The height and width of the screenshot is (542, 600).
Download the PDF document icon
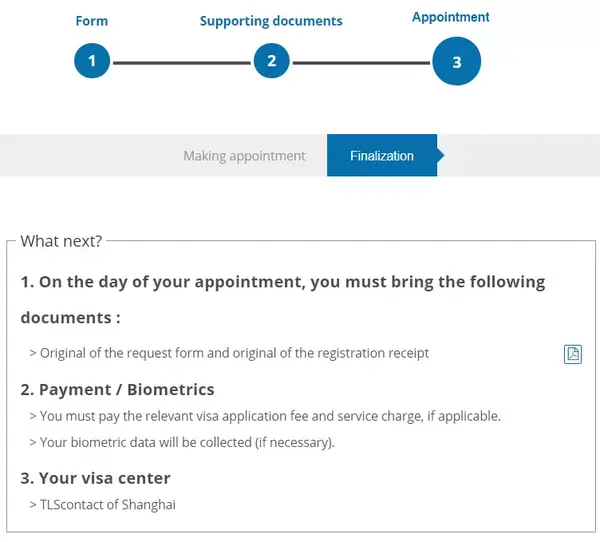coord(573,354)
